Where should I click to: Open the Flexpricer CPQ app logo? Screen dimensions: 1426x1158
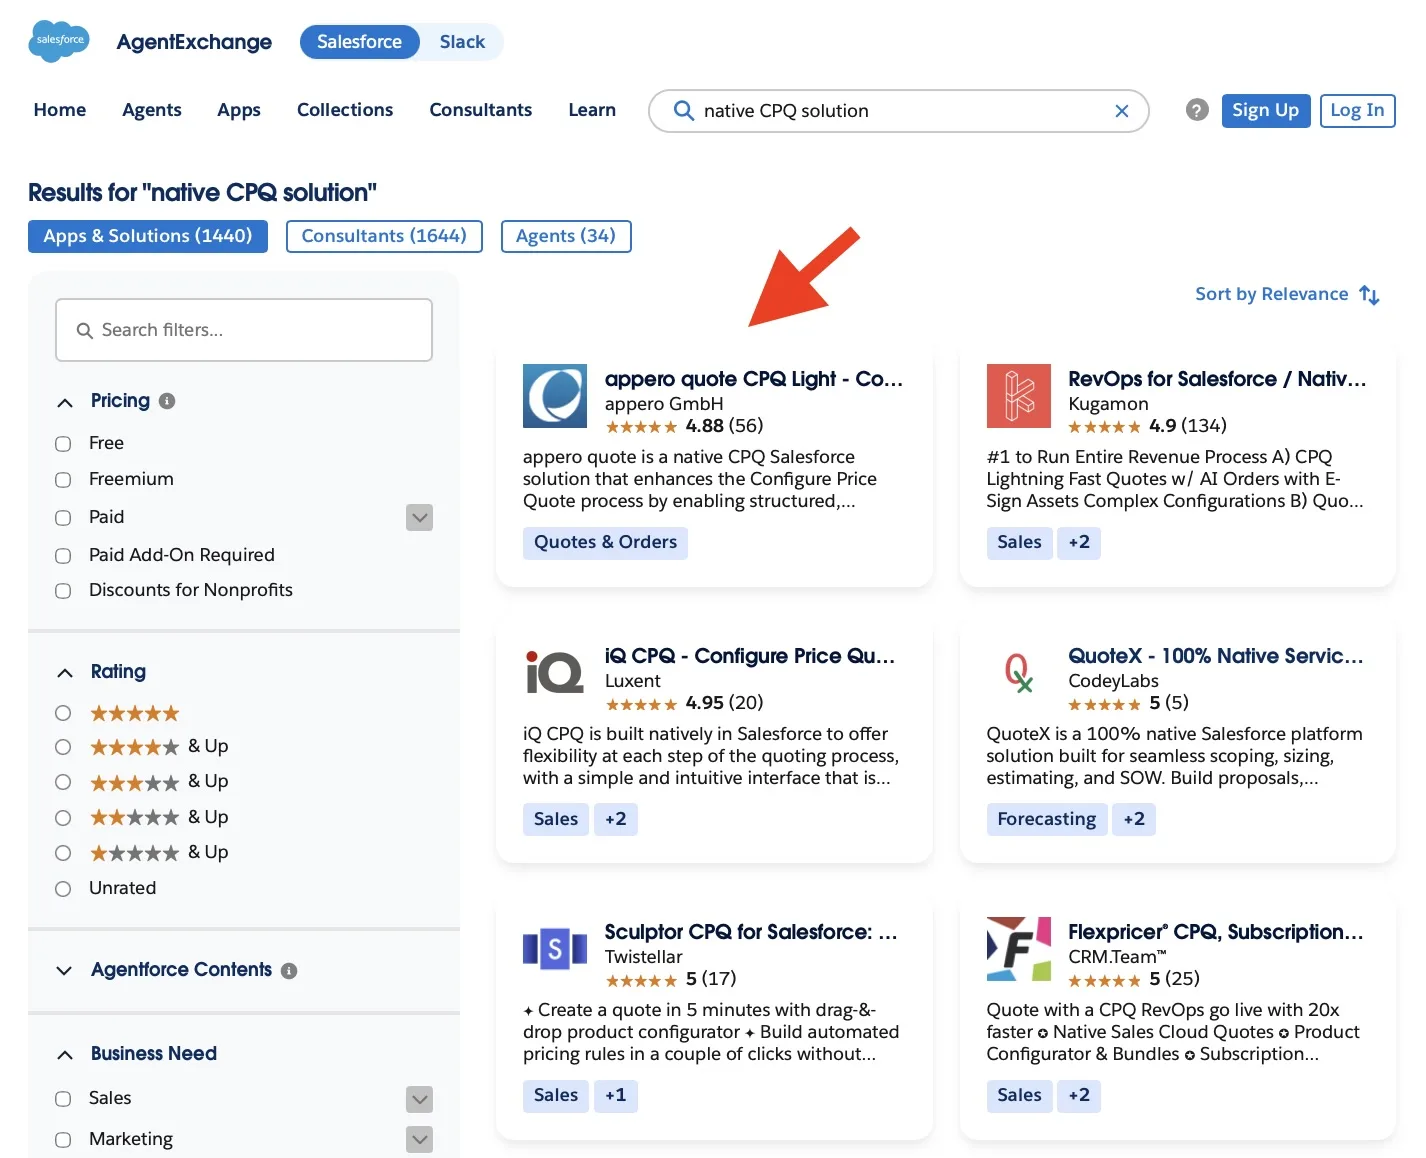(1018, 948)
